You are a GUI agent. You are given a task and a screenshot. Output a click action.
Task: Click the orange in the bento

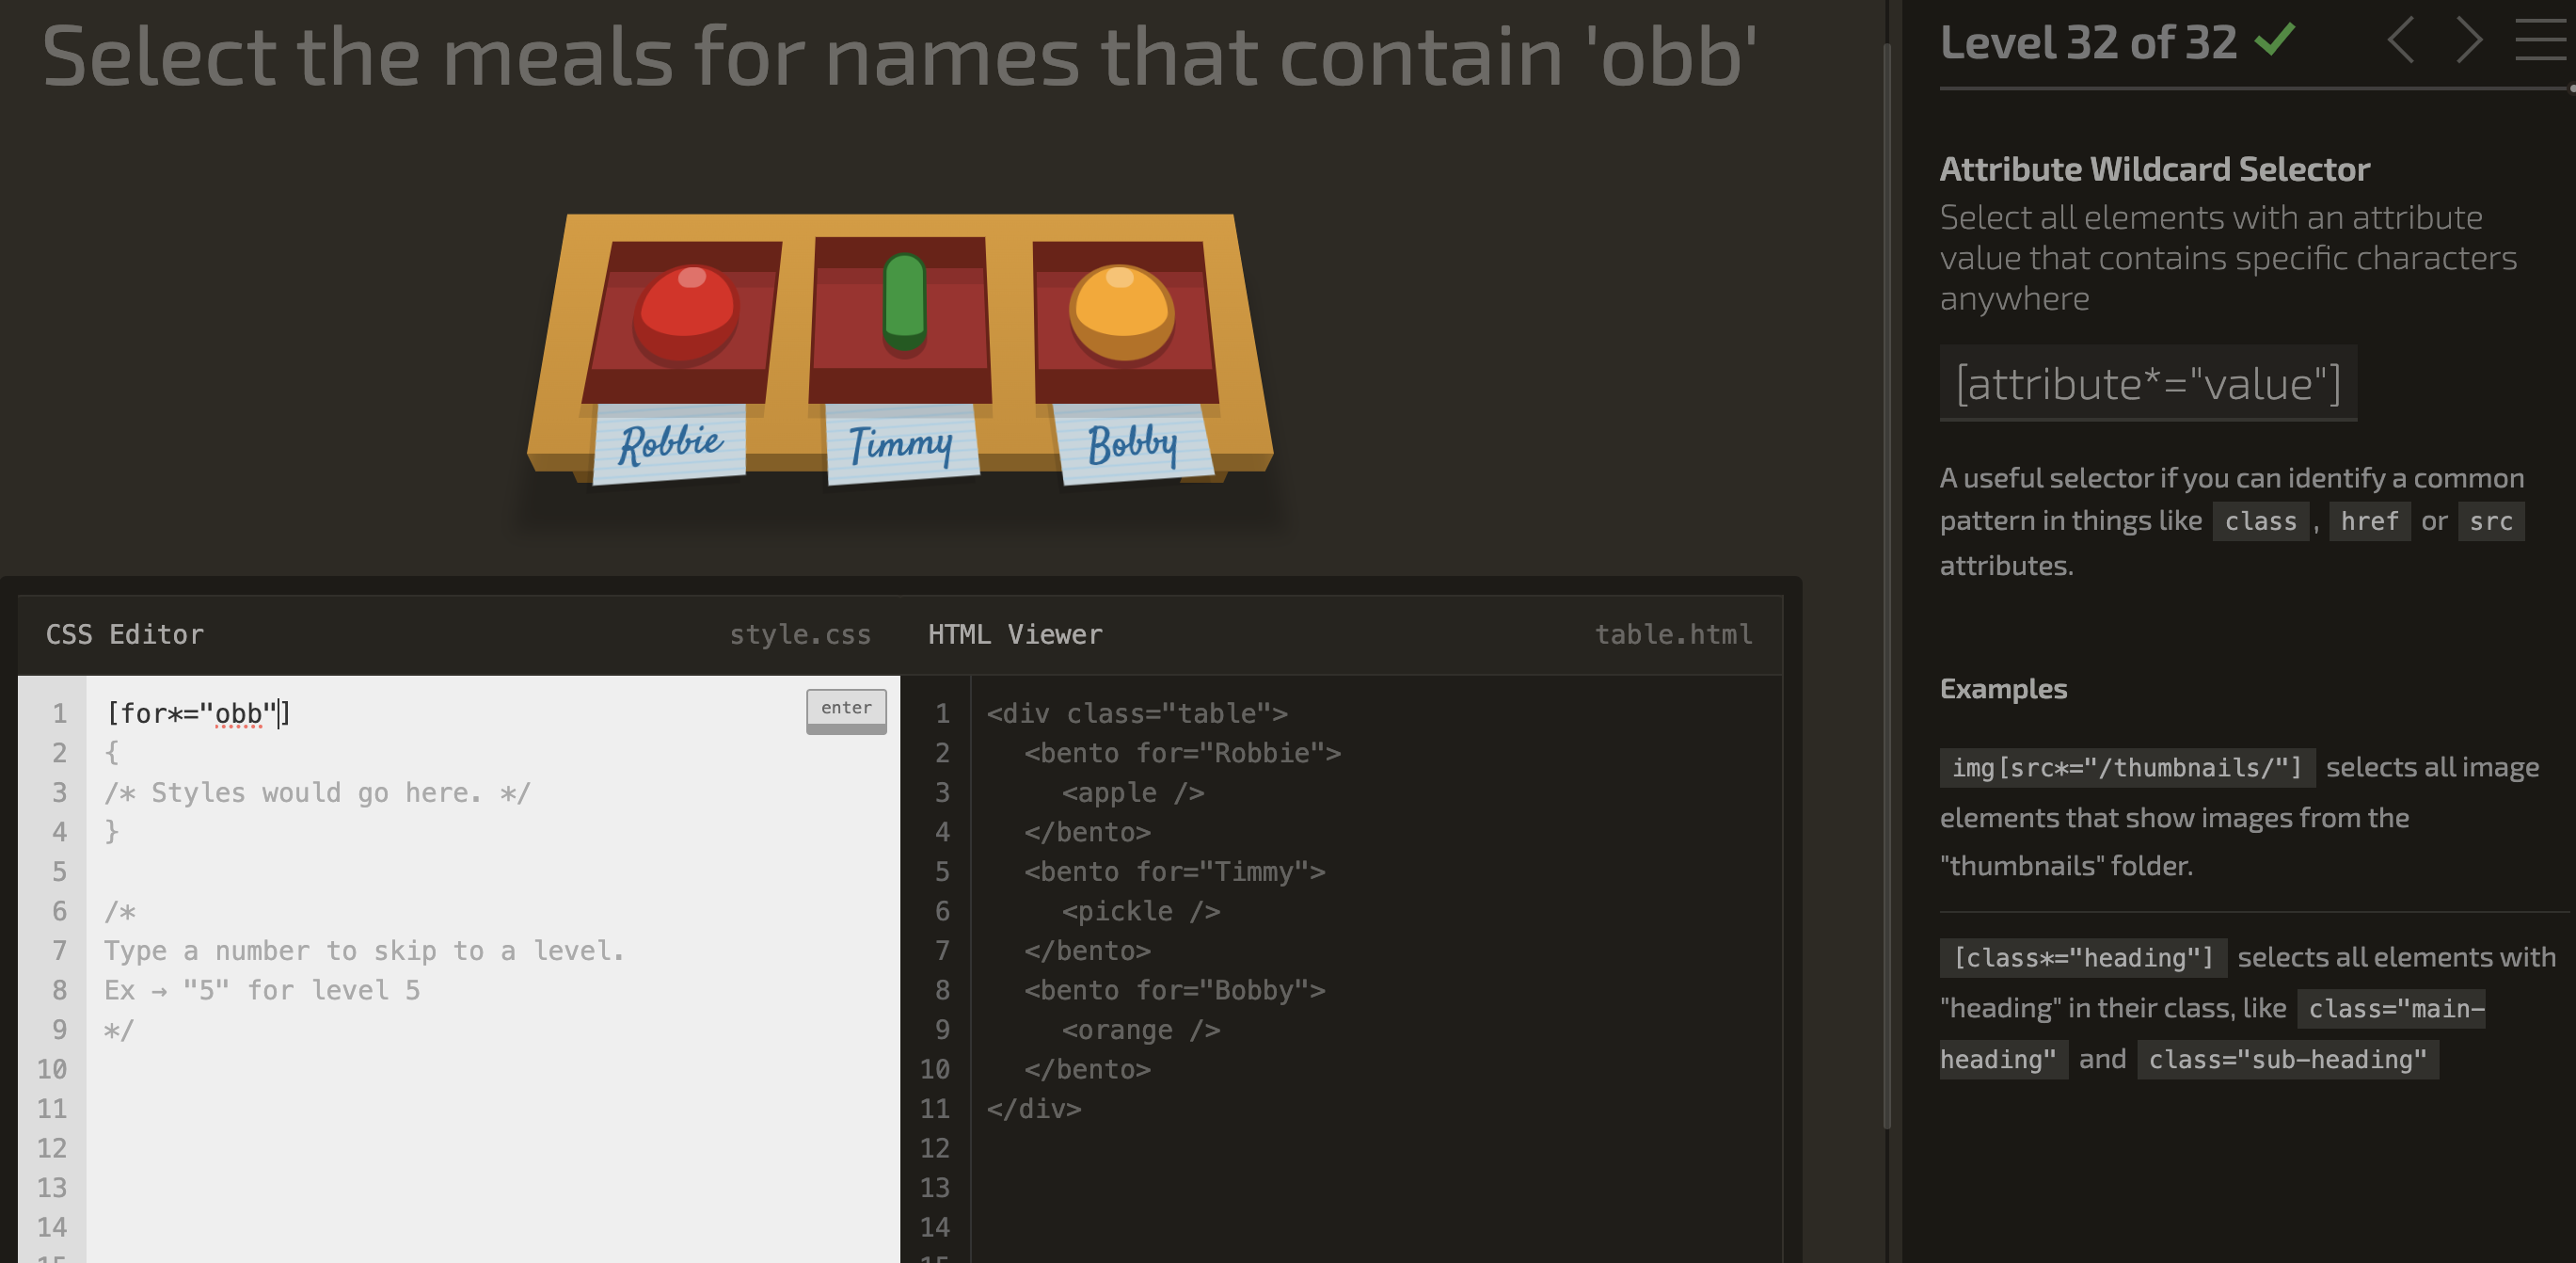(1121, 312)
